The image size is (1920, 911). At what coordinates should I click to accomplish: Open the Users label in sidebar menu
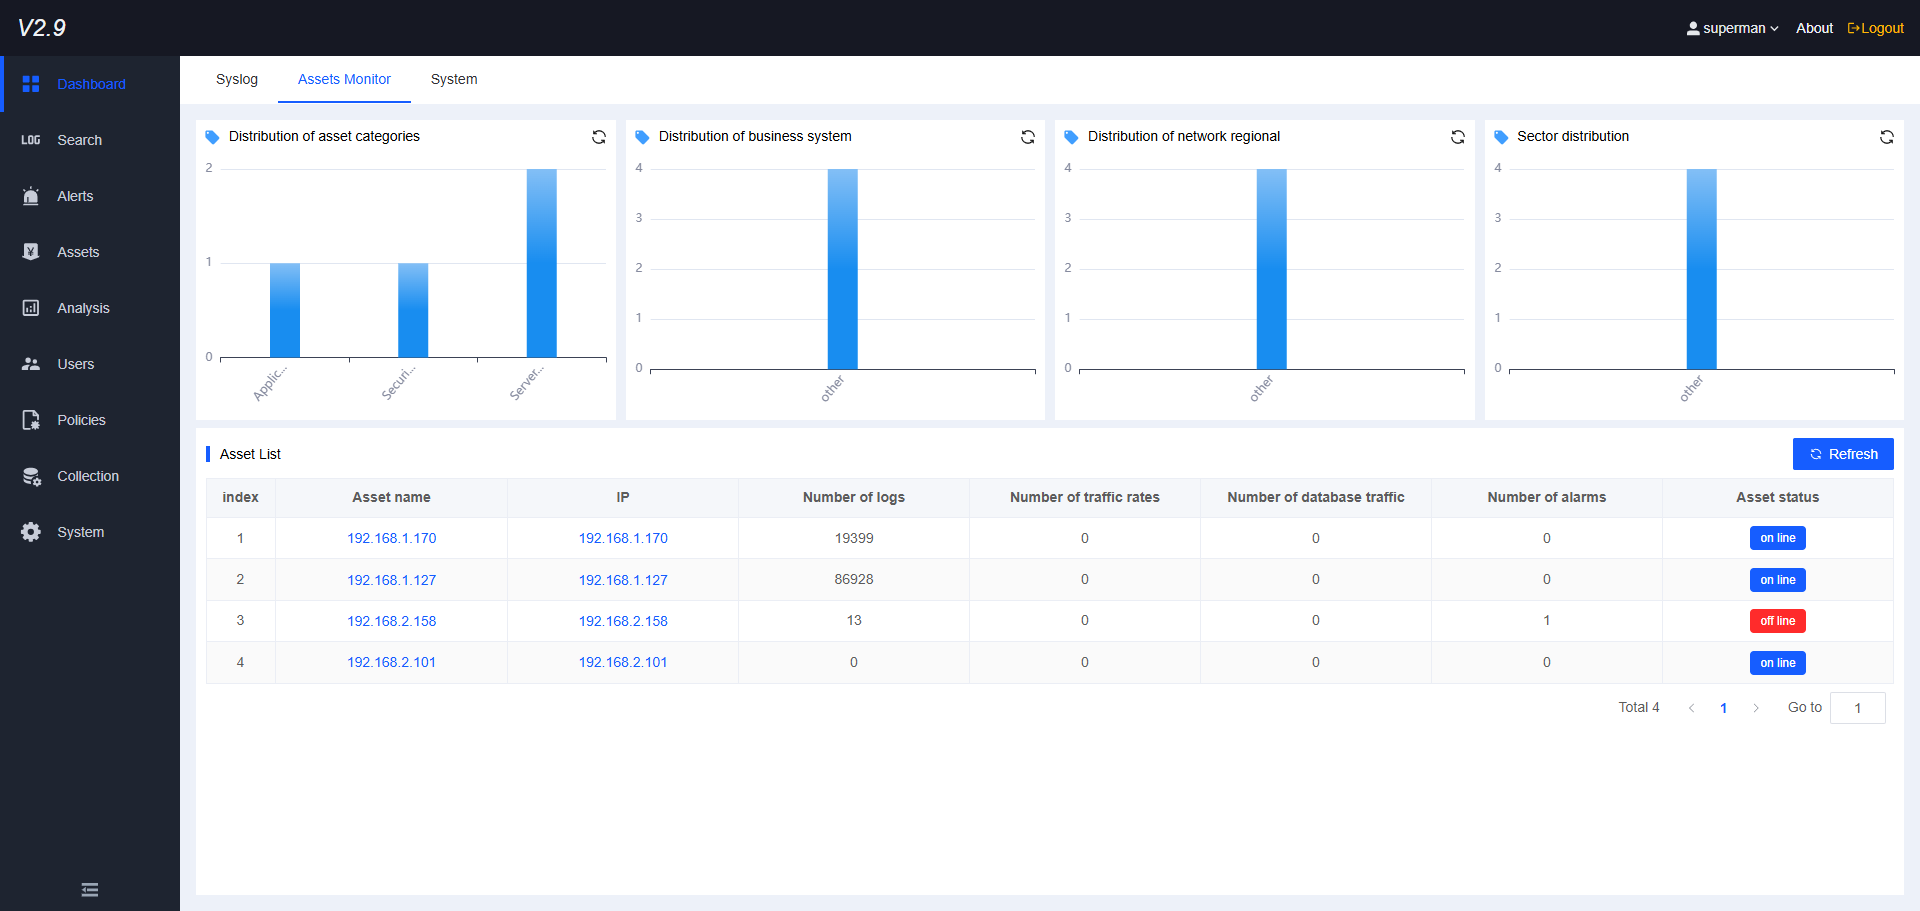(76, 364)
